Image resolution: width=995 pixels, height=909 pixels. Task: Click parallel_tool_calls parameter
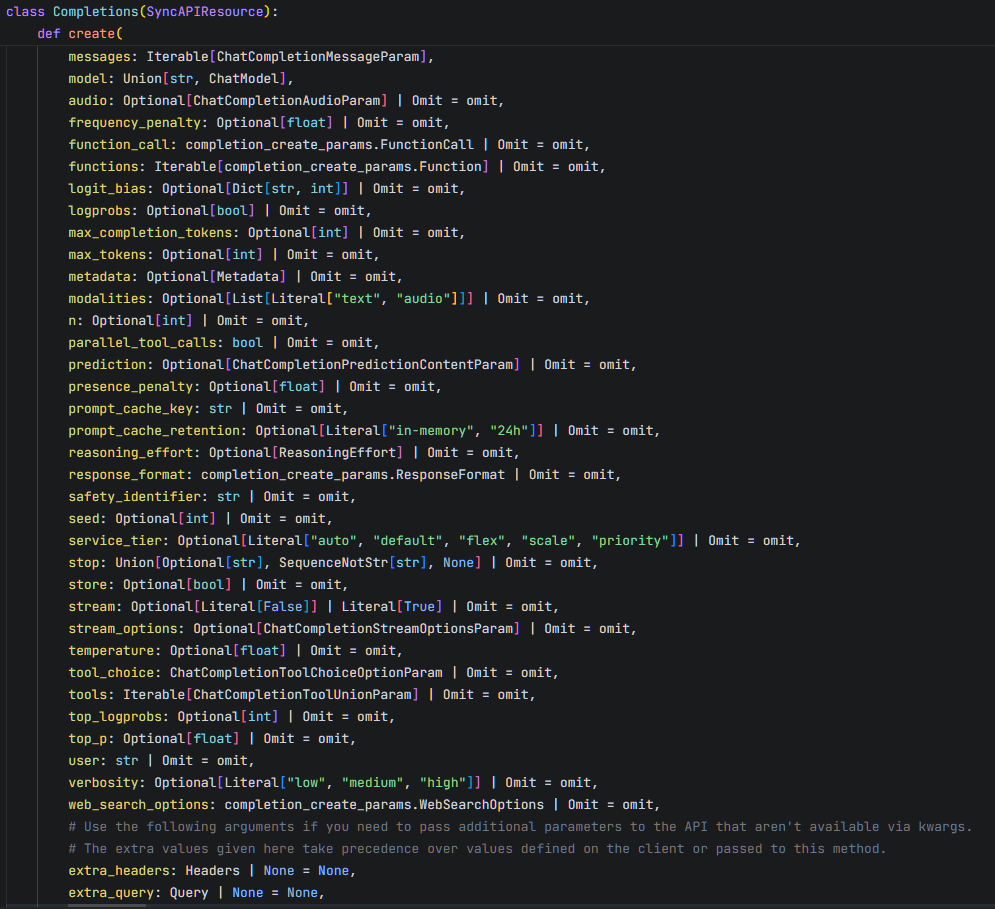tap(143, 343)
